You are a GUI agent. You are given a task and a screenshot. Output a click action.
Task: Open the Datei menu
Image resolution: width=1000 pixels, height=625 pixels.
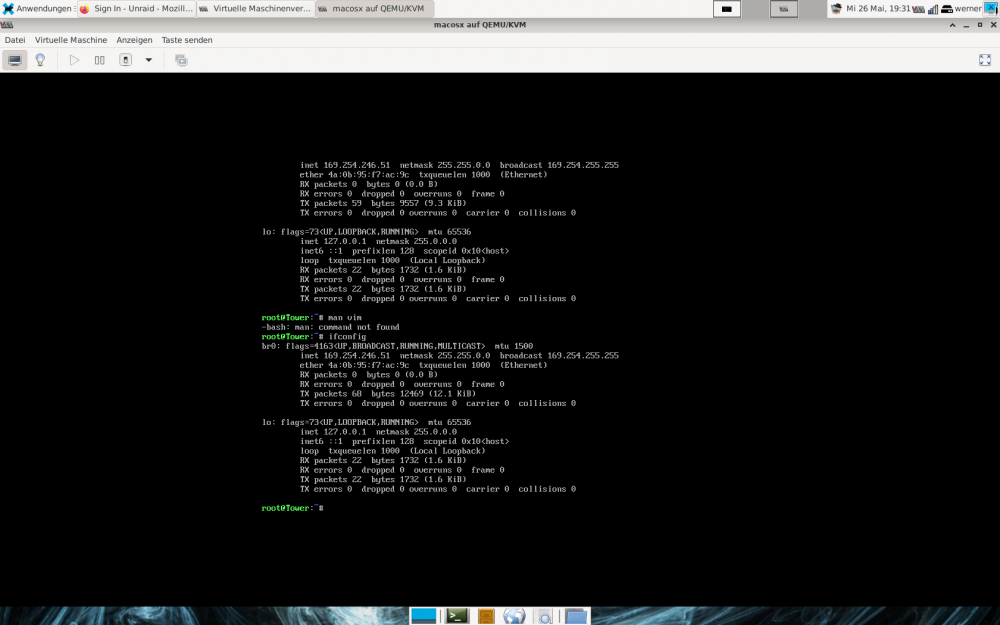[15, 40]
